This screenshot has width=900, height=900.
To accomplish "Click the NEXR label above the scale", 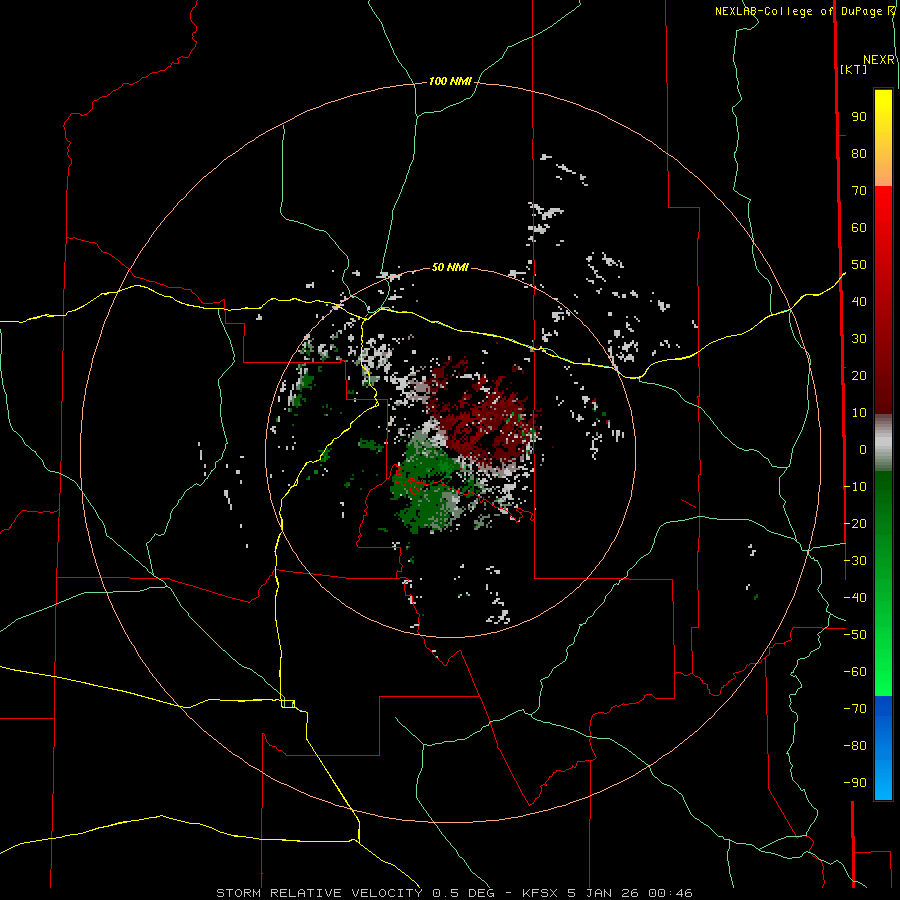I will [x=879, y=60].
